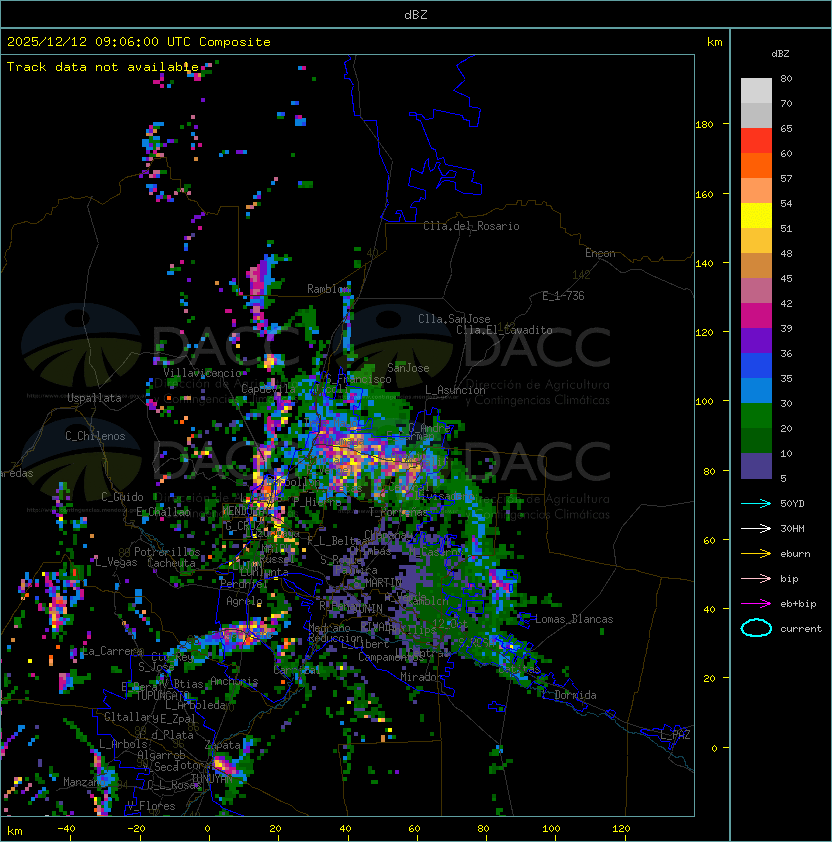Click the 'Ramblon' label near the 120 km mark
Screen dimensions: 832x842
(x=328, y=289)
